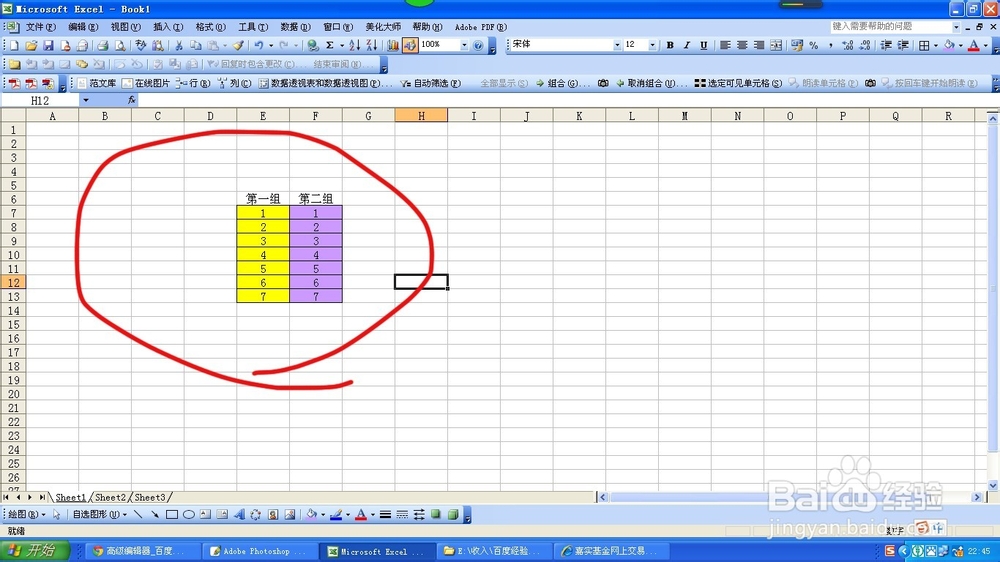Sort descending with the Z-A icon
Screen dimensions: 1000x562
click(372, 45)
